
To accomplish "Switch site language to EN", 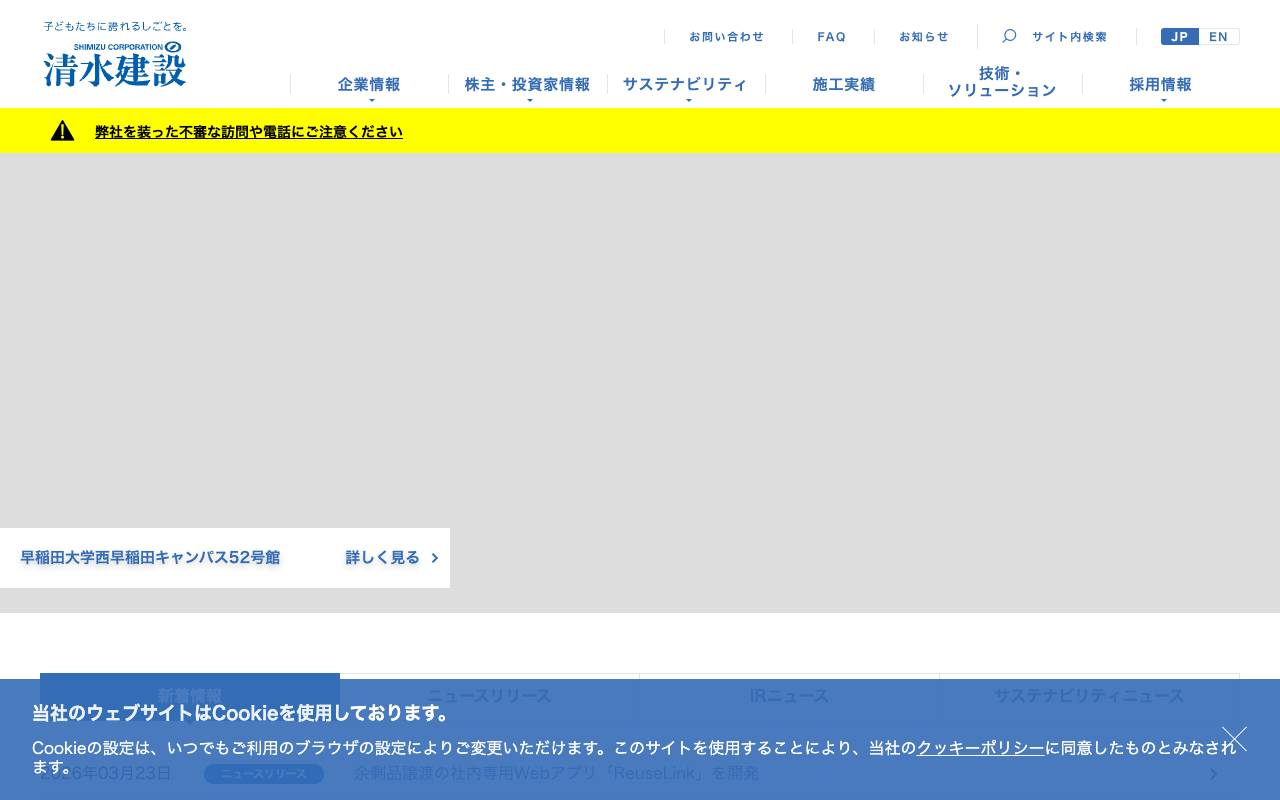I will pyautogui.click(x=1218, y=36).
